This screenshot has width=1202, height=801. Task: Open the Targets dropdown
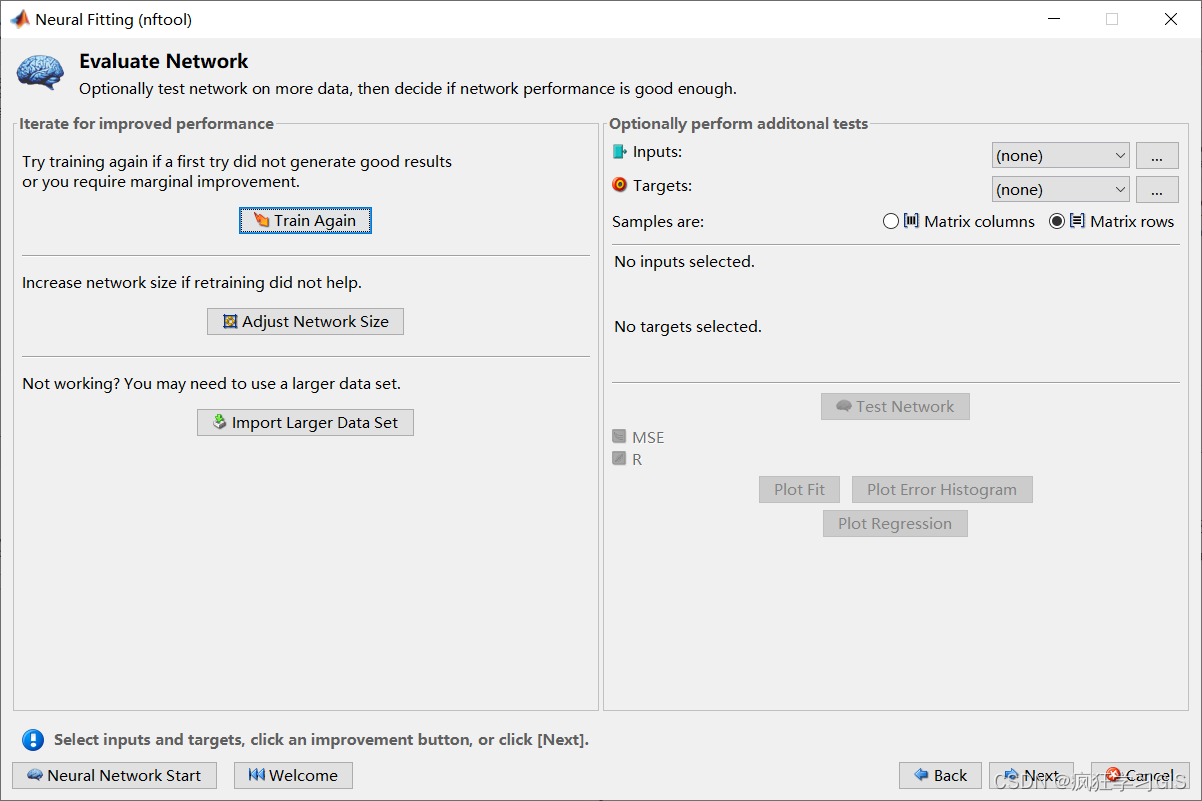(1060, 190)
